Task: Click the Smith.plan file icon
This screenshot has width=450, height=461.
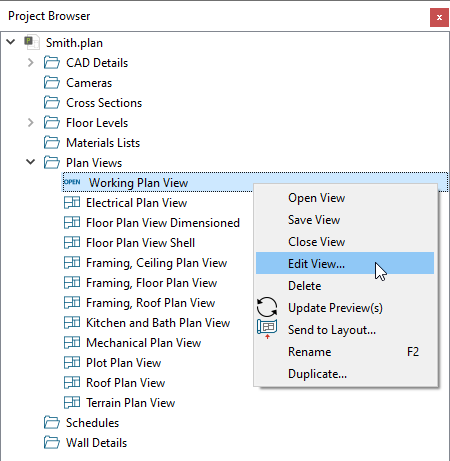Action: coord(32,43)
